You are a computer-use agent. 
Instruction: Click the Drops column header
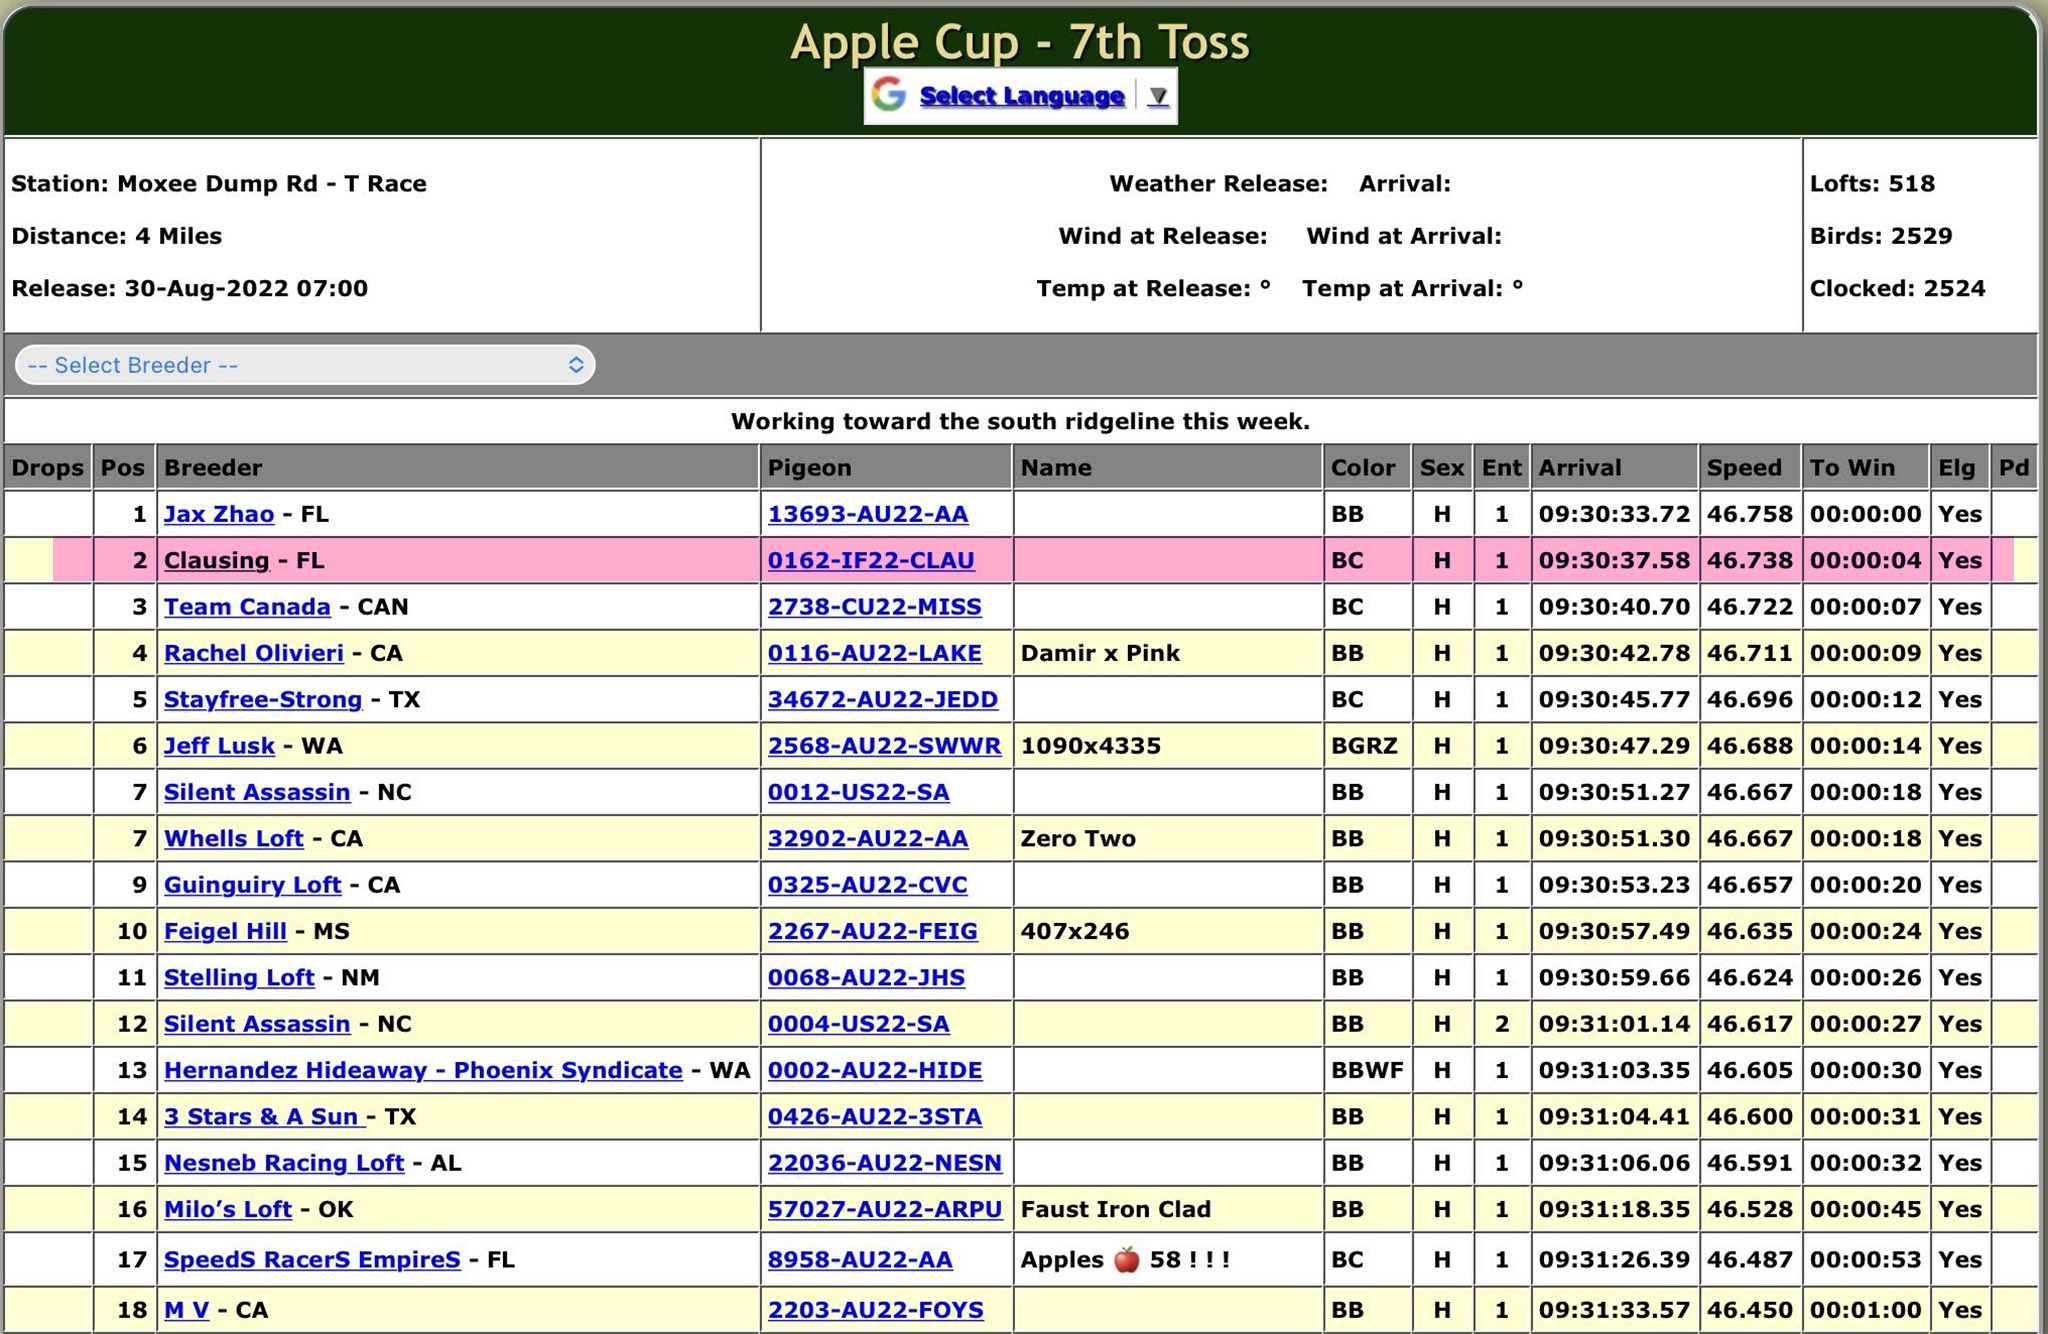click(47, 468)
